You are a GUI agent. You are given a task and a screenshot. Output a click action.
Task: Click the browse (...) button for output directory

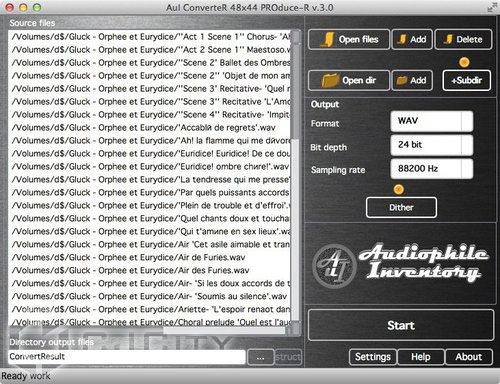click(260, 357)
